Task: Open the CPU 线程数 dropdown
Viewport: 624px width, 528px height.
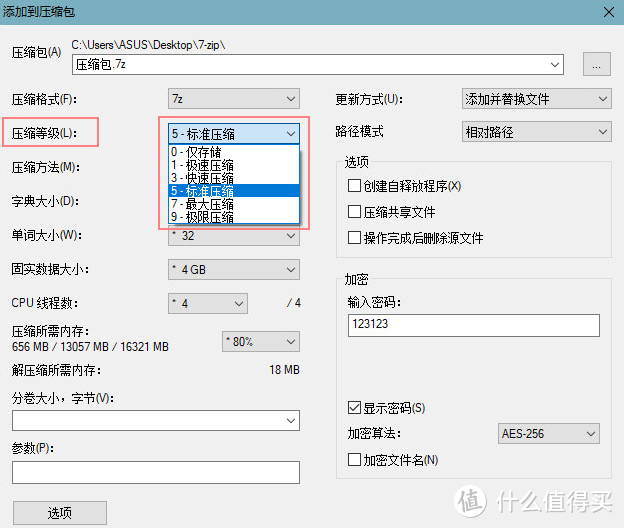Action: pos(208,304)
